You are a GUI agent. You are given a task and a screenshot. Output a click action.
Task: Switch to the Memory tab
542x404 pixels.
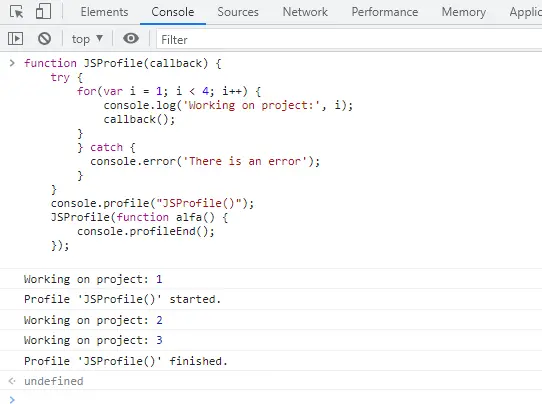pos(464,12)
